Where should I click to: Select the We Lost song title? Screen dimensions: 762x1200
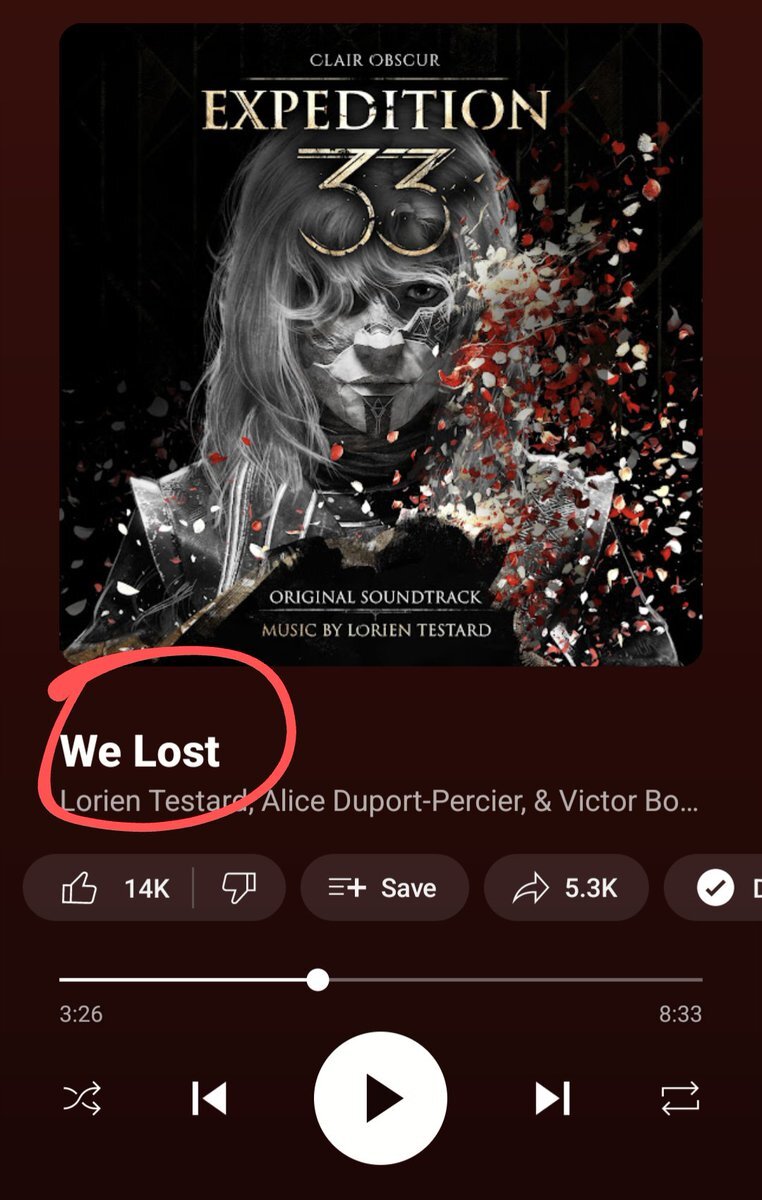pos(140,751)
